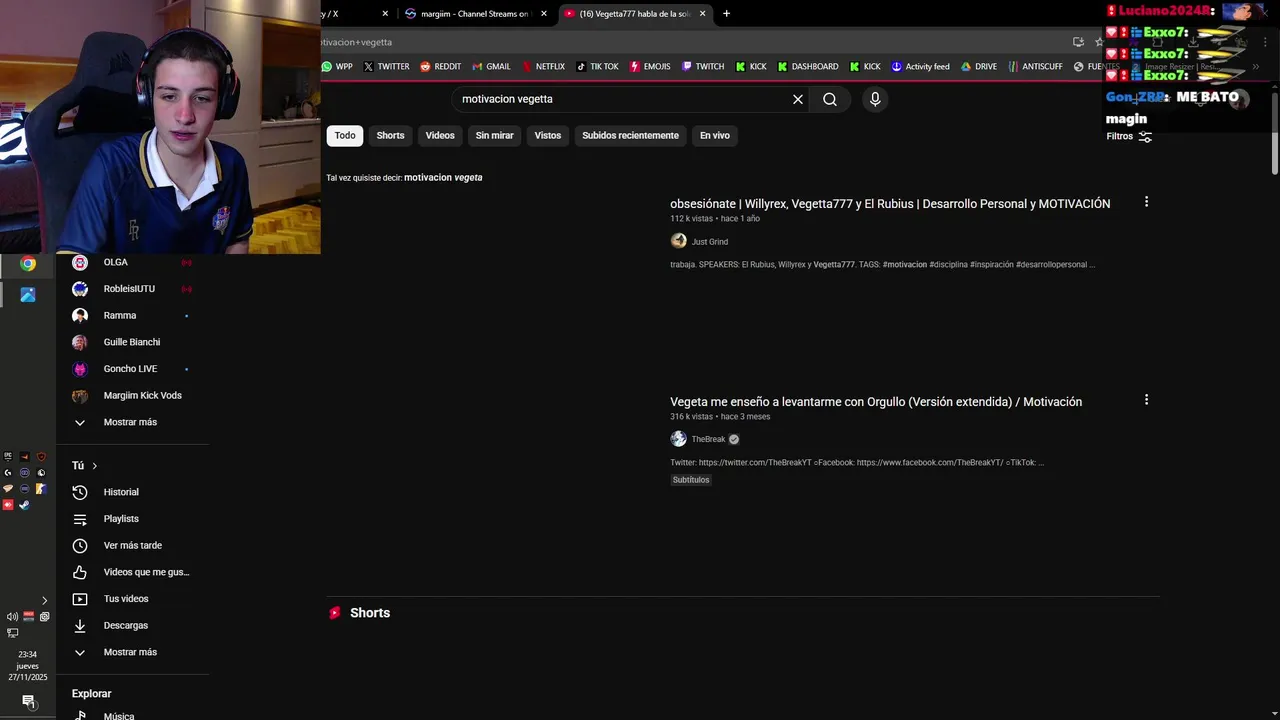Open the REDDIT bookmark
The height and width of the screenshot is (720, 1280).
coord(441,66)
